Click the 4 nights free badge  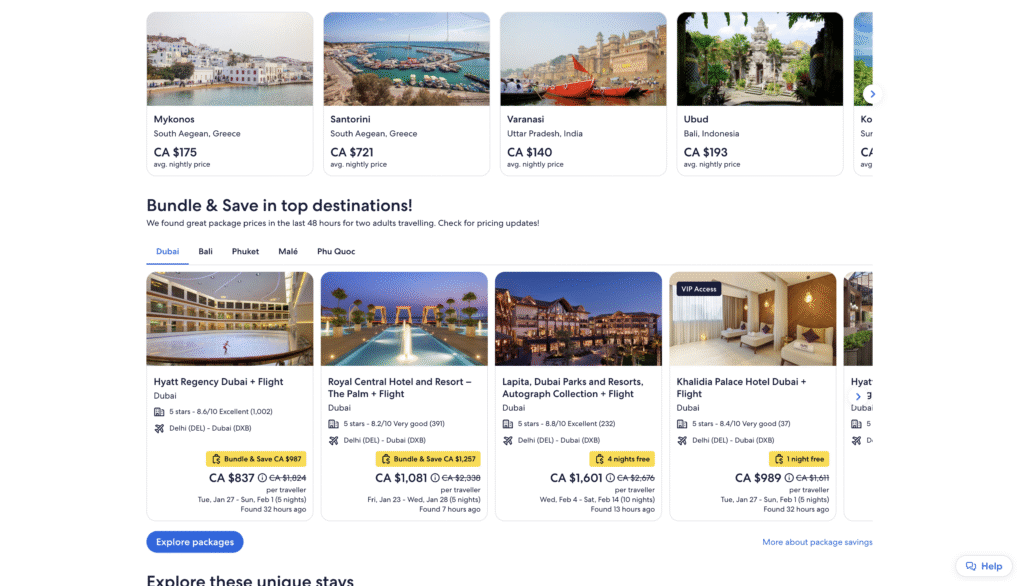tap(623, 459)
